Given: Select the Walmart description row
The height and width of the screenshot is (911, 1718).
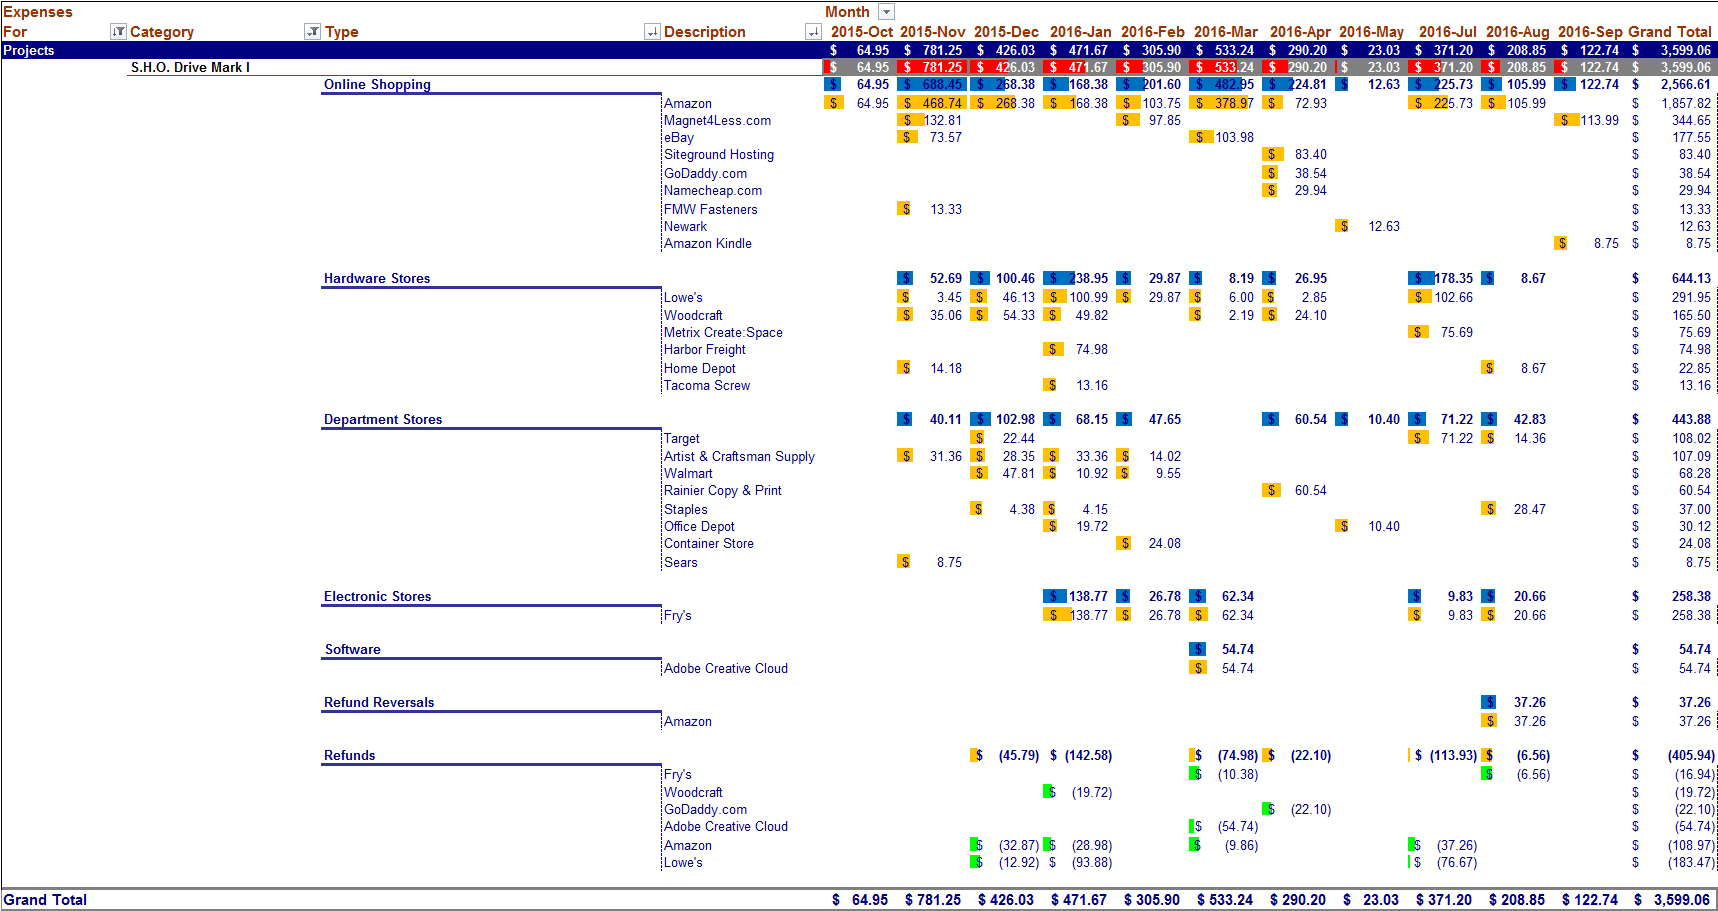Looking at the screenshot, I should point(688,474).
